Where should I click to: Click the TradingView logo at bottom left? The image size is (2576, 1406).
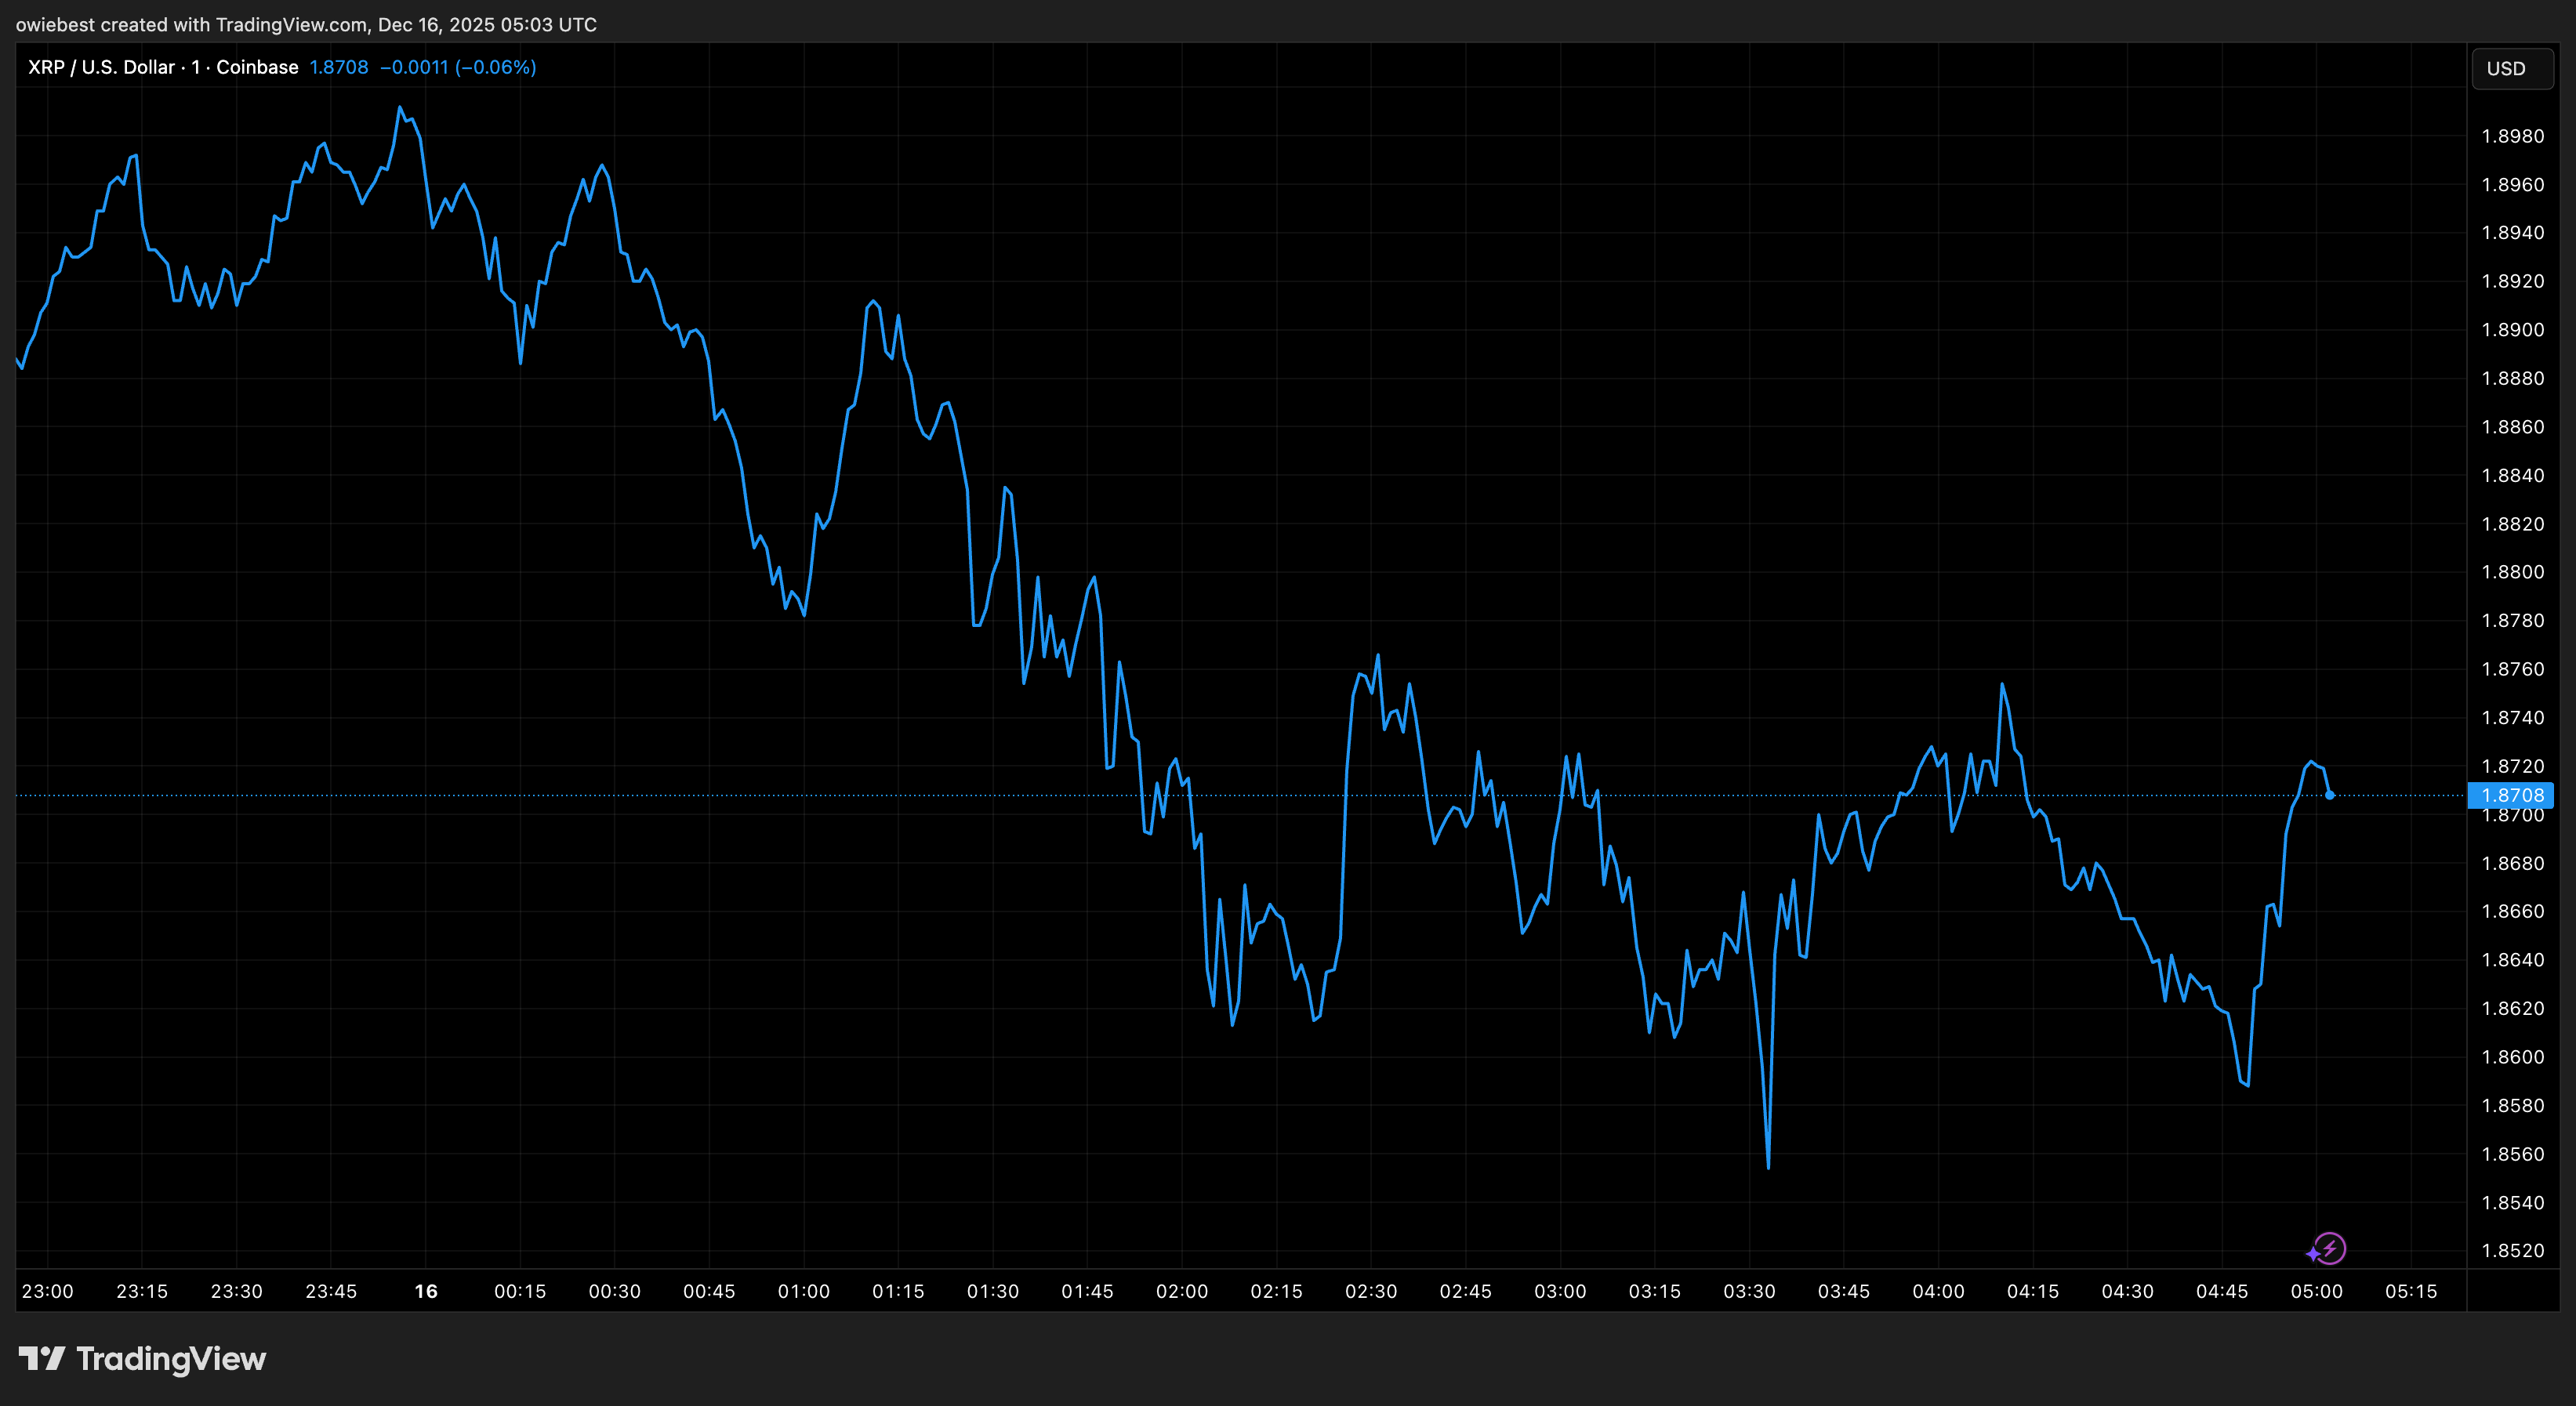click(142, 1358)
